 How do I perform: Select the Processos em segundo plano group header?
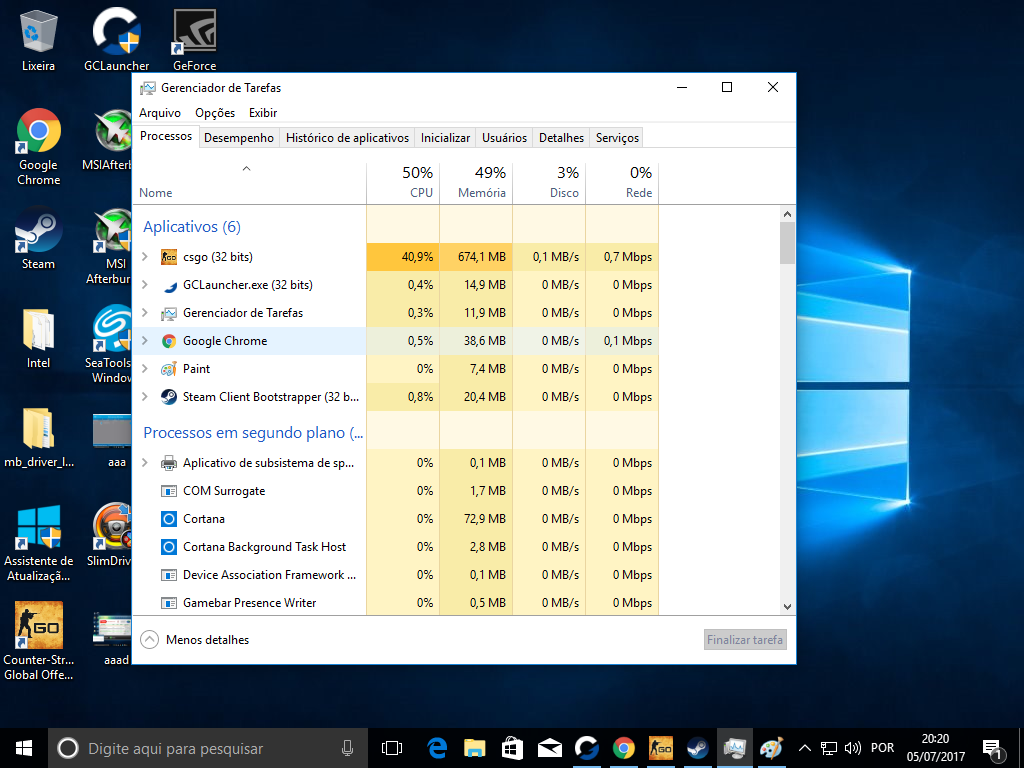253,433
